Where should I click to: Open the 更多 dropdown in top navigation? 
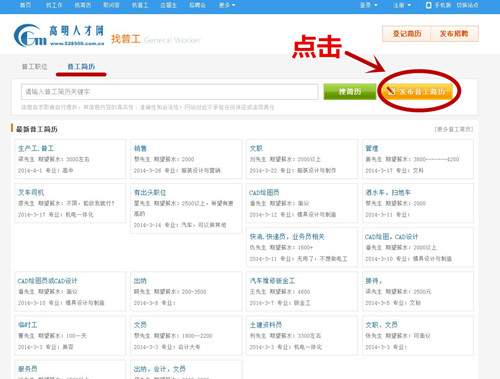[x=227, y=5]
